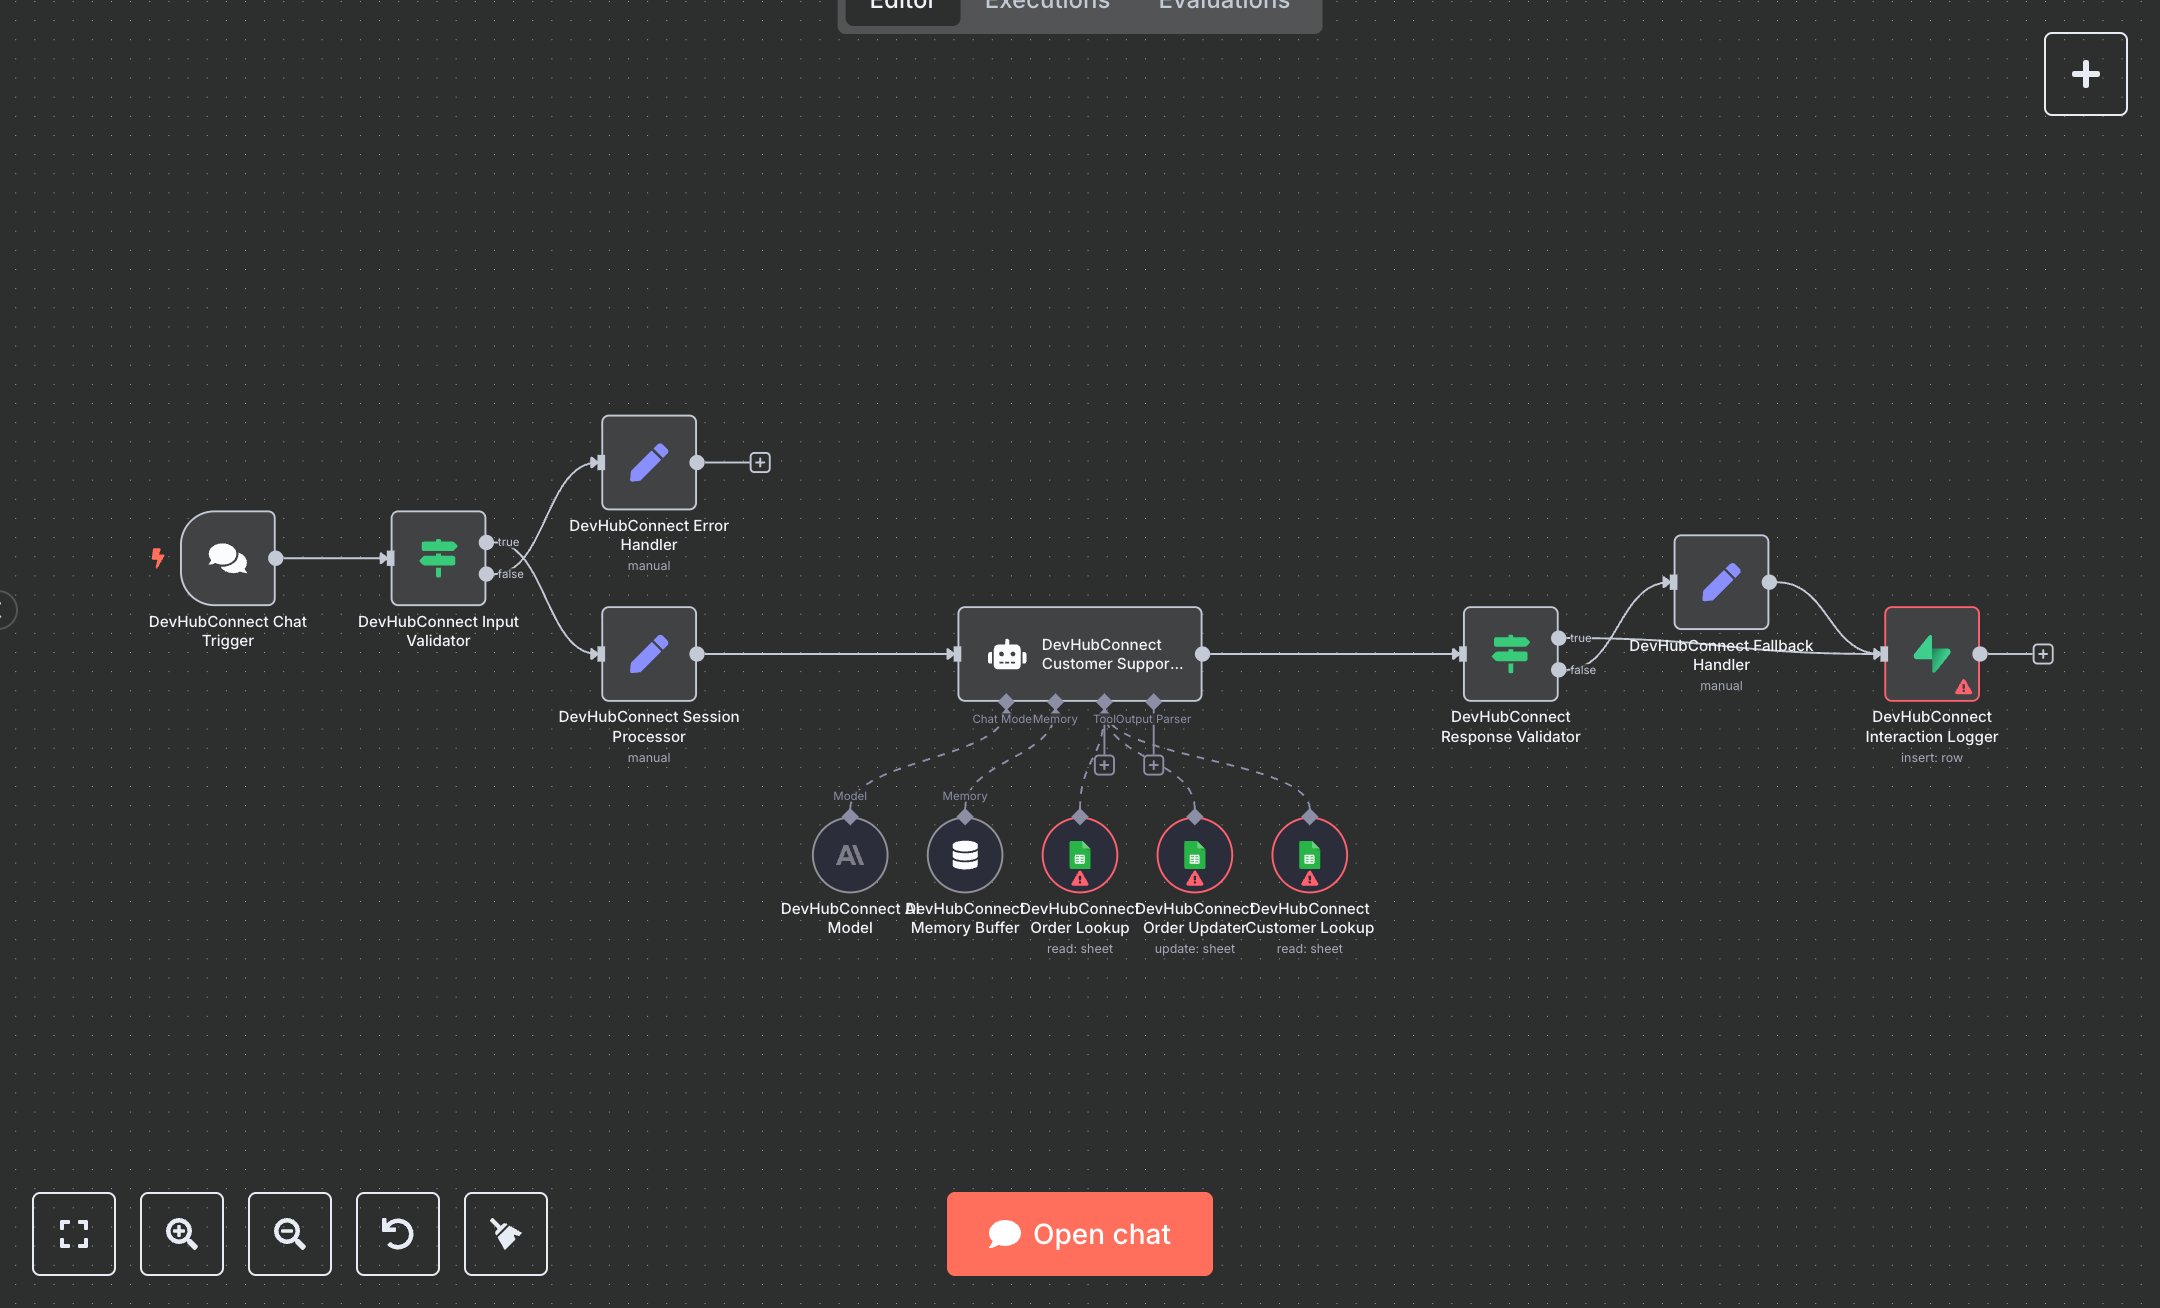This screenshot has width=2160, height=1308.
Task: Open the DevHubConnect Customer Support agent node
Action: click(1079, 654)
